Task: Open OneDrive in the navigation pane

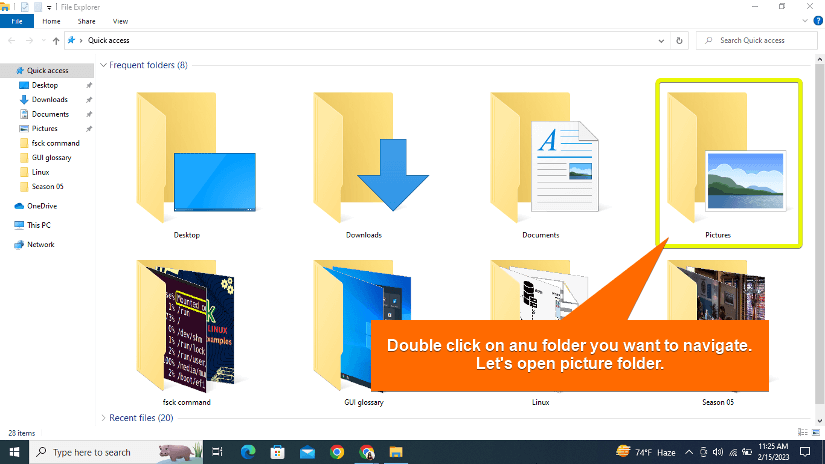Action: click(x=42, y=206)
